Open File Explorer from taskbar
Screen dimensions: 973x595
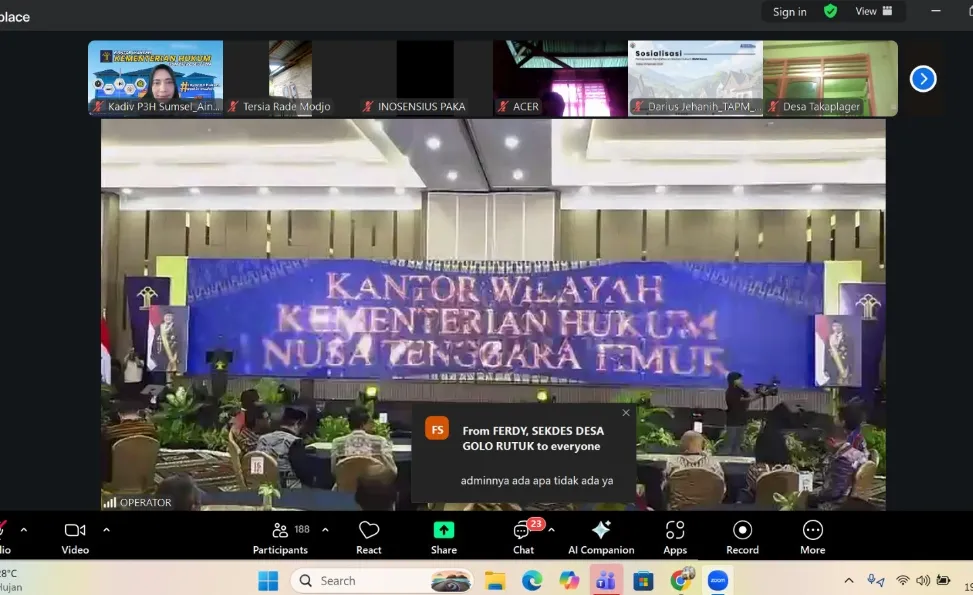coord(495,581)
